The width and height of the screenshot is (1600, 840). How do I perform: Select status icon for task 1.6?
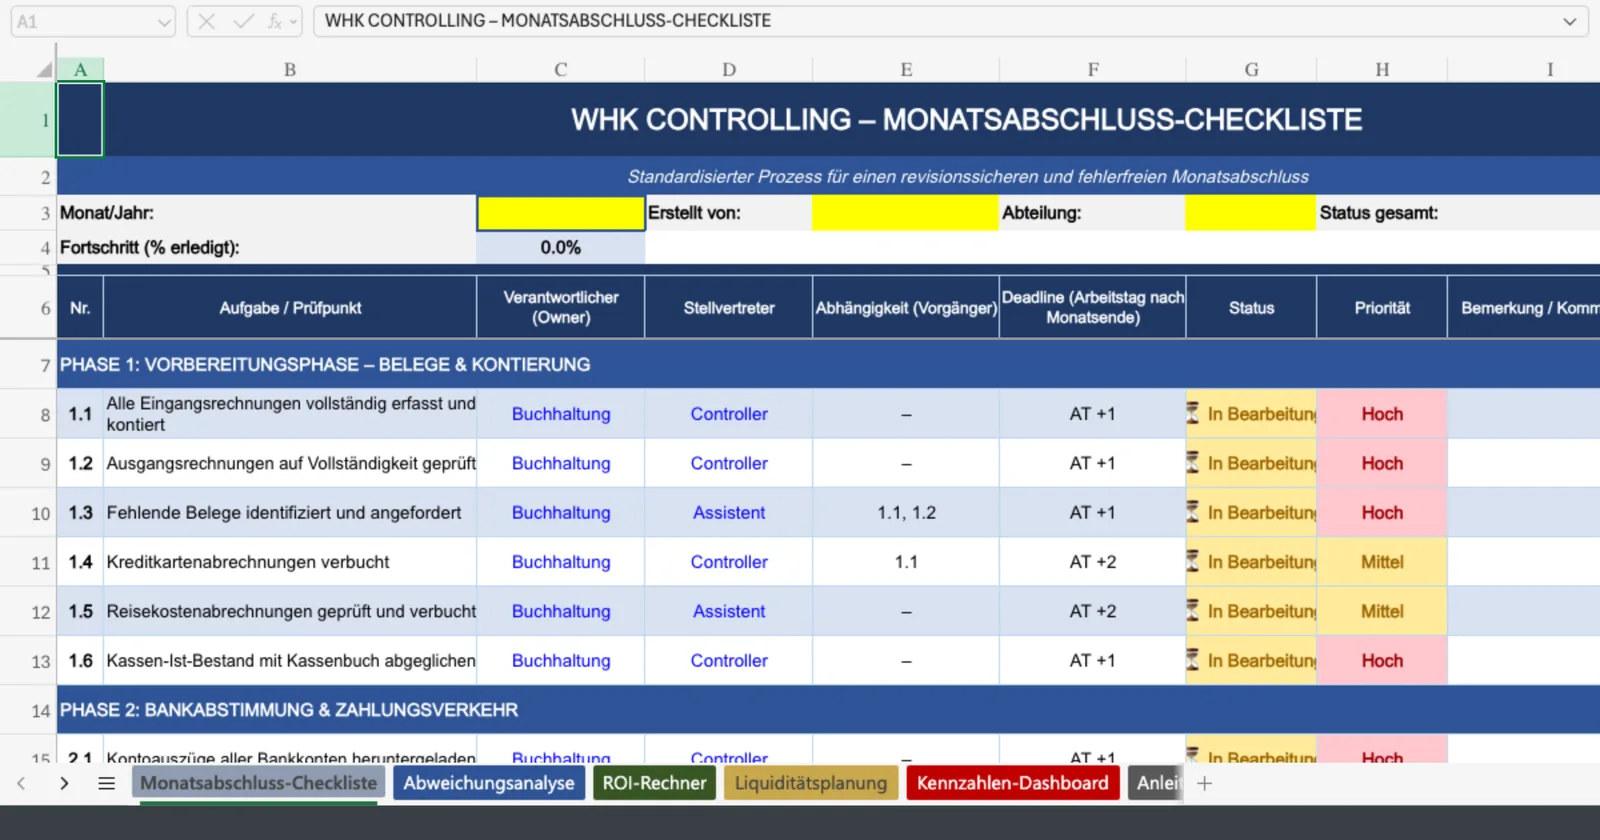pos(1193,659)
